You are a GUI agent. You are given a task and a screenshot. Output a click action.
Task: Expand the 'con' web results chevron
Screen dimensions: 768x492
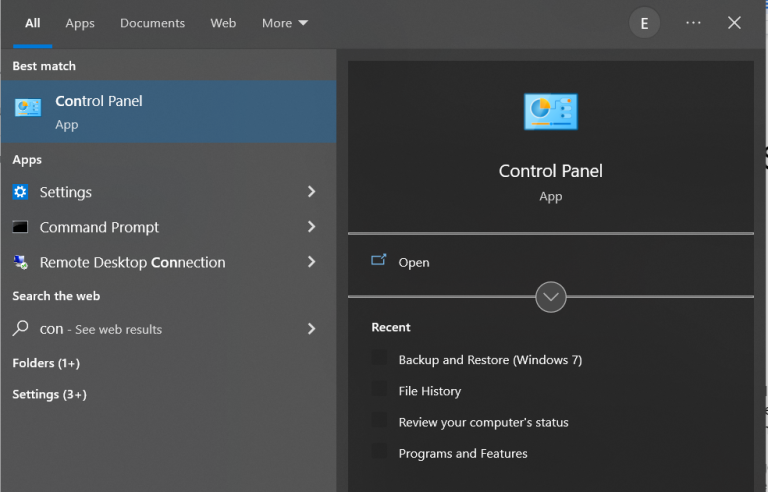click(x=312, y=328)
